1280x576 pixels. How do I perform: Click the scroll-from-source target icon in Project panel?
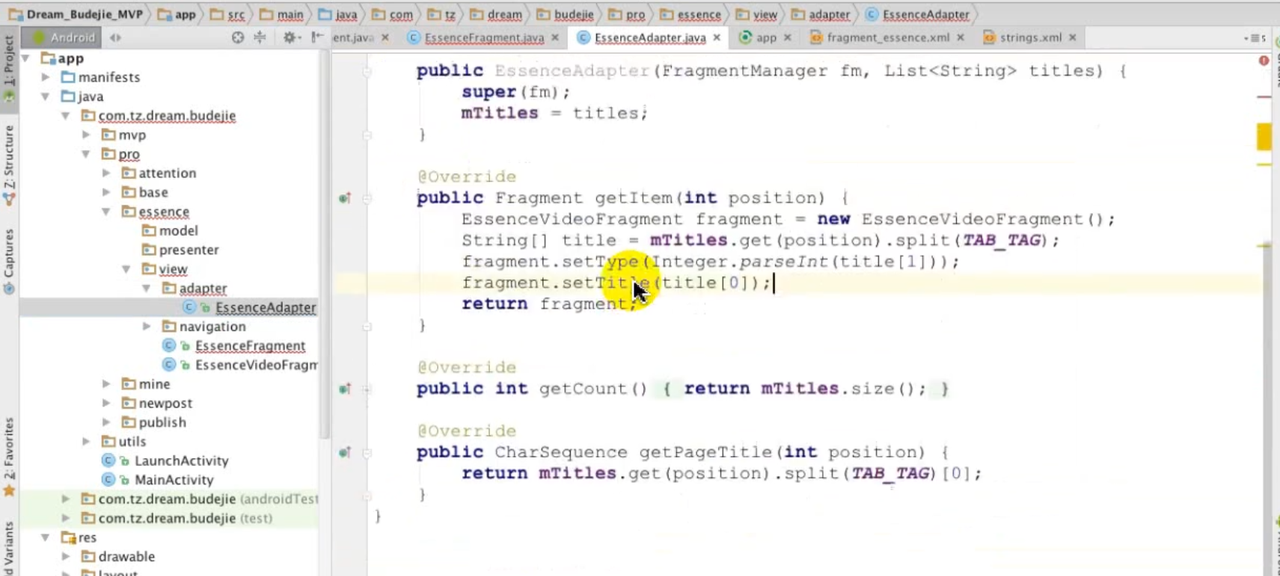coord(238,37)
